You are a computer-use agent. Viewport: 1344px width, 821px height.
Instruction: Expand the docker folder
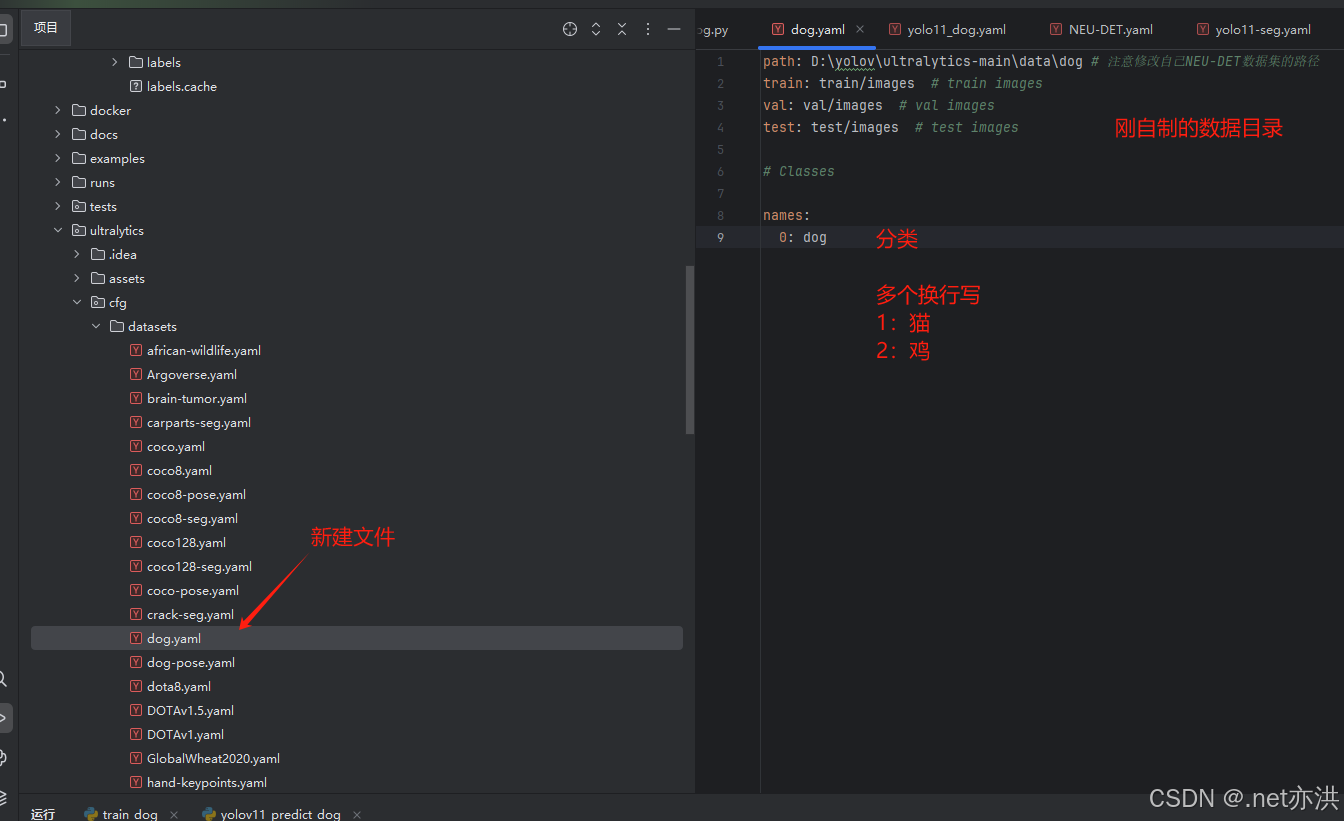tap(58, 110)
